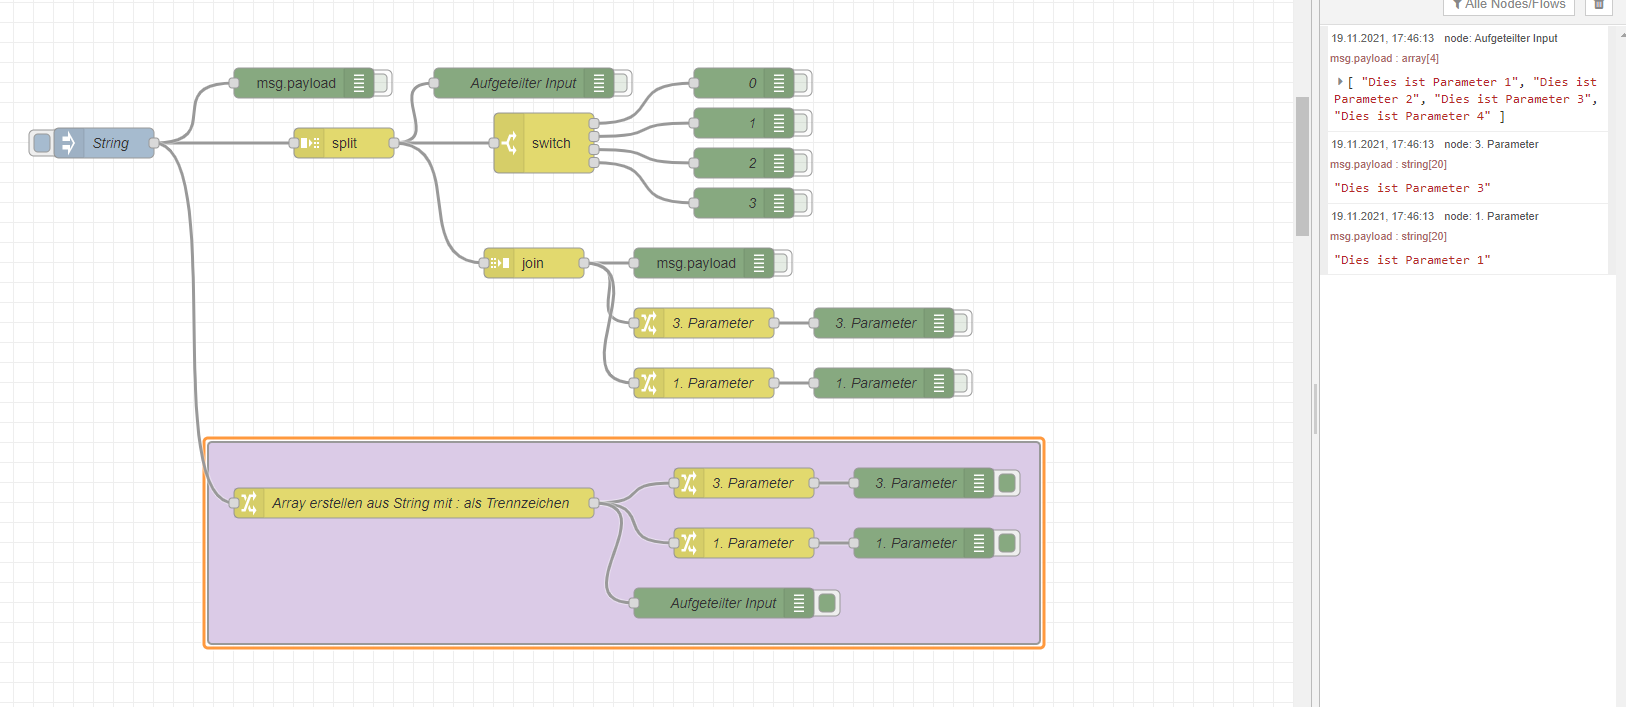The image size is (1626, 707).
Task: Click debug list icon on msg.payload node after join
Action: click(x=759, y=263)
